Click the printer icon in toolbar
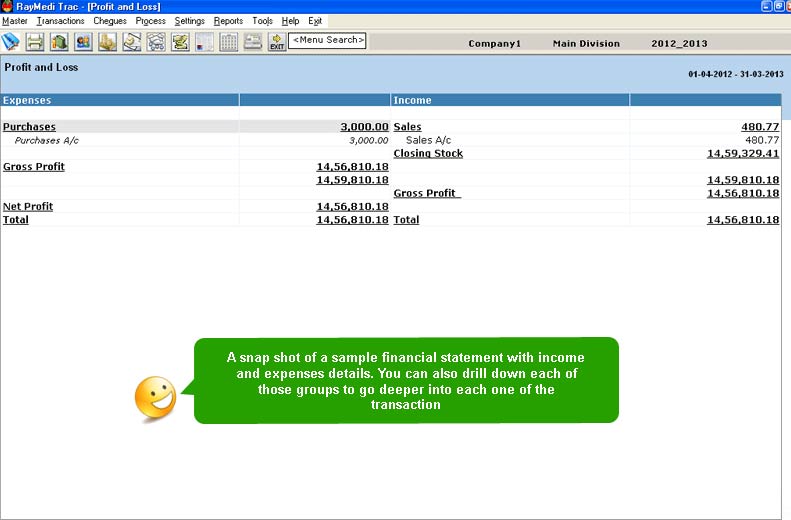Screen dimensions: 791x520 point(35,42)
